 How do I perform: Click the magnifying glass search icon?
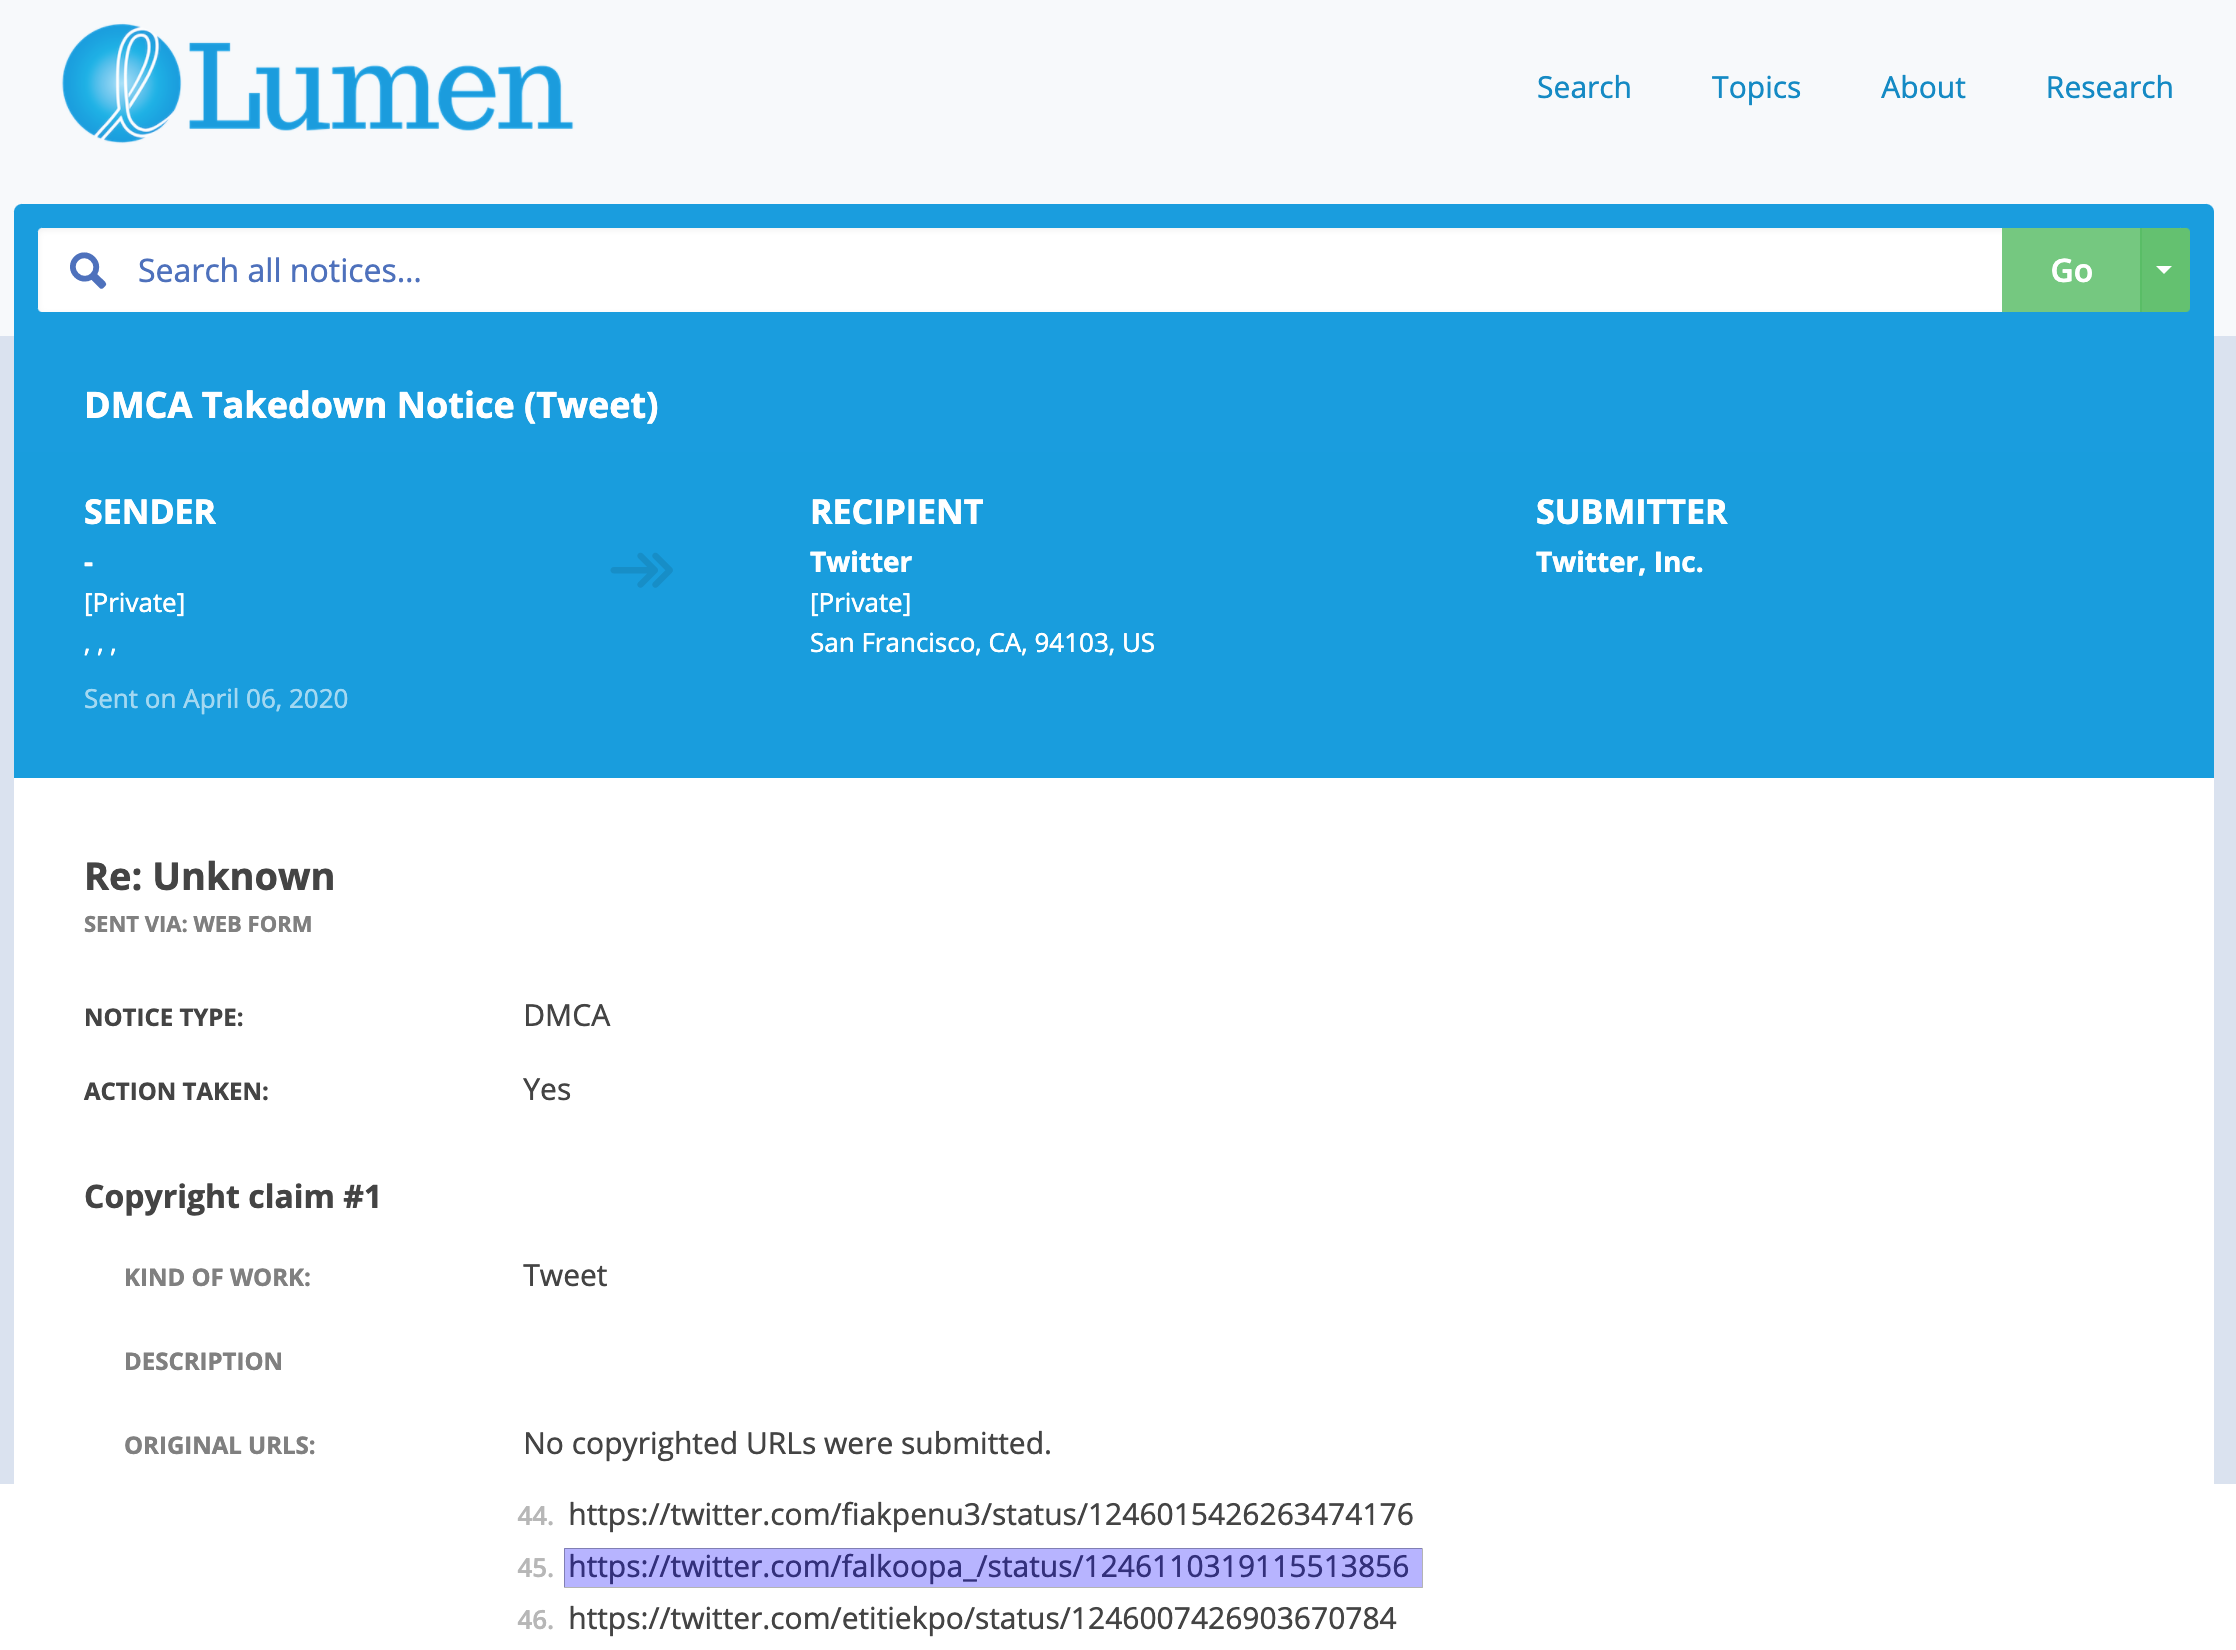[88, 270]
